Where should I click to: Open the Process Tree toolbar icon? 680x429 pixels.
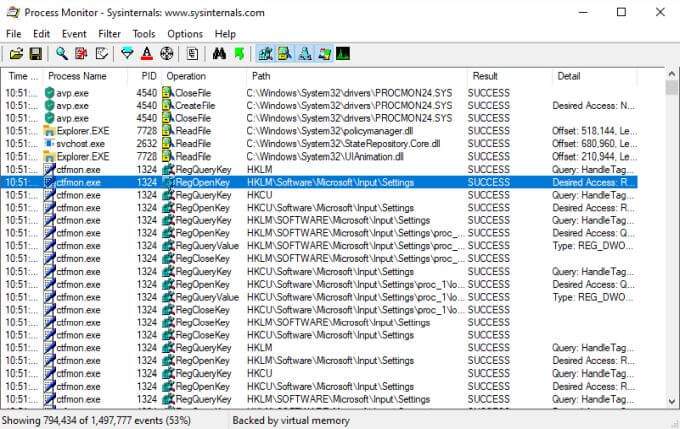pyautogui.click(x=193, y=54)
